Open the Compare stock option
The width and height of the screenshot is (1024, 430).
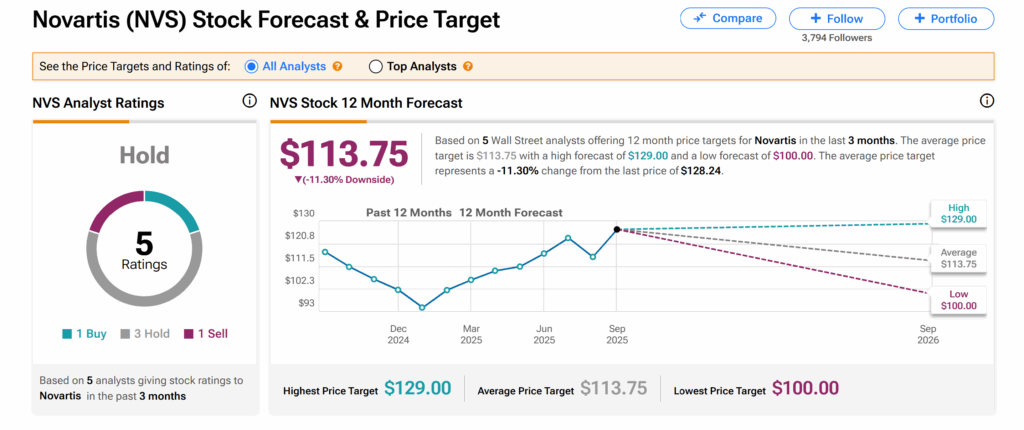pos(727,18)
